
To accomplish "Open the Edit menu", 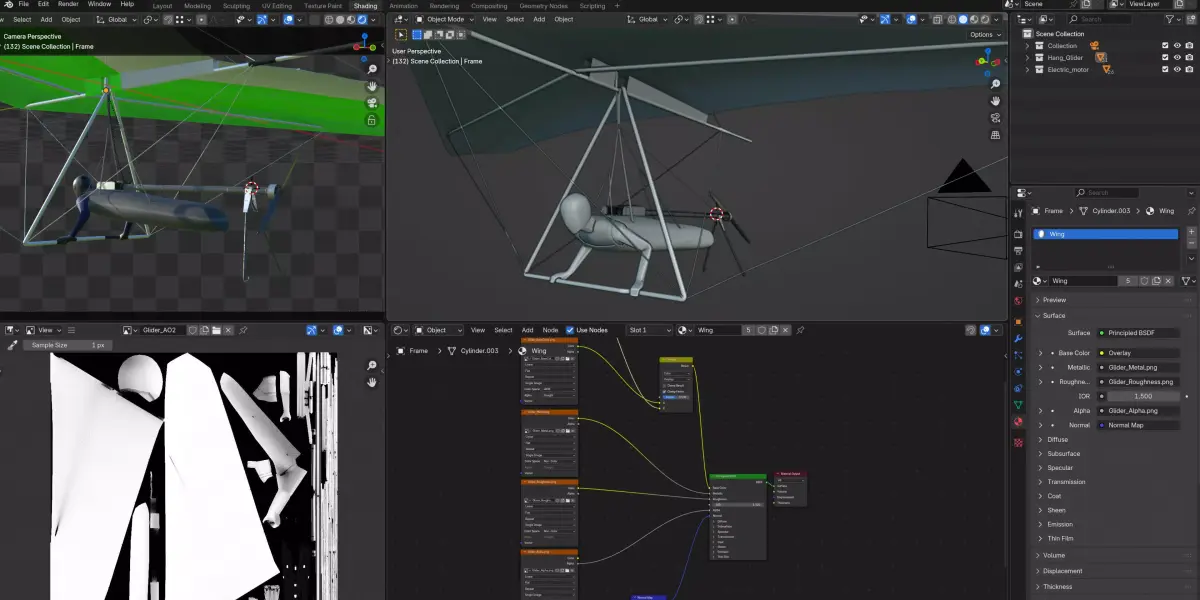I will [44, 4].
